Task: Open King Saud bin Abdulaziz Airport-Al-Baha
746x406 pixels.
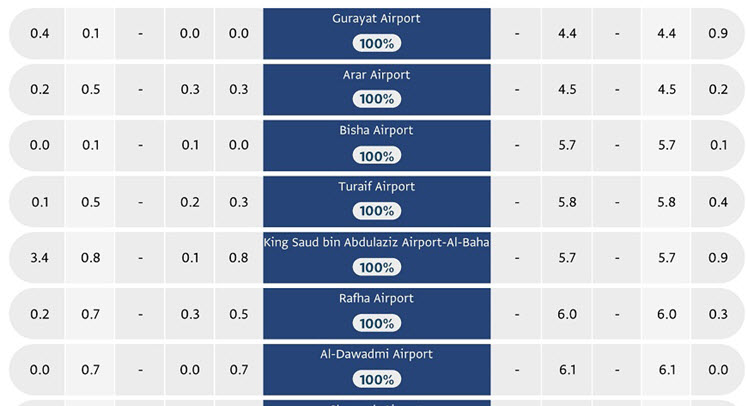Action: coord(376,243)
